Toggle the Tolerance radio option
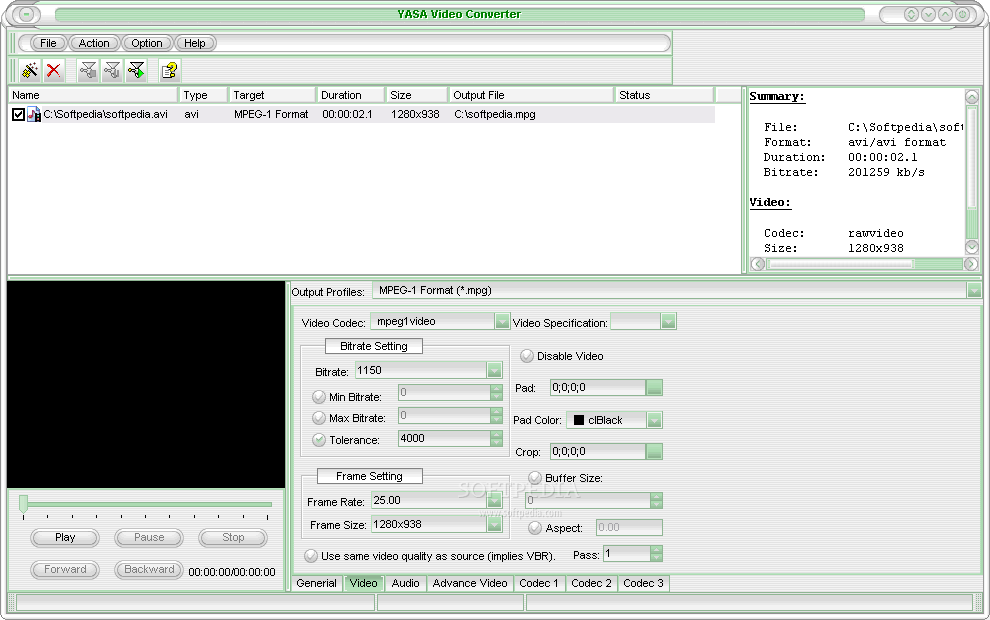 tap(319, 439)
